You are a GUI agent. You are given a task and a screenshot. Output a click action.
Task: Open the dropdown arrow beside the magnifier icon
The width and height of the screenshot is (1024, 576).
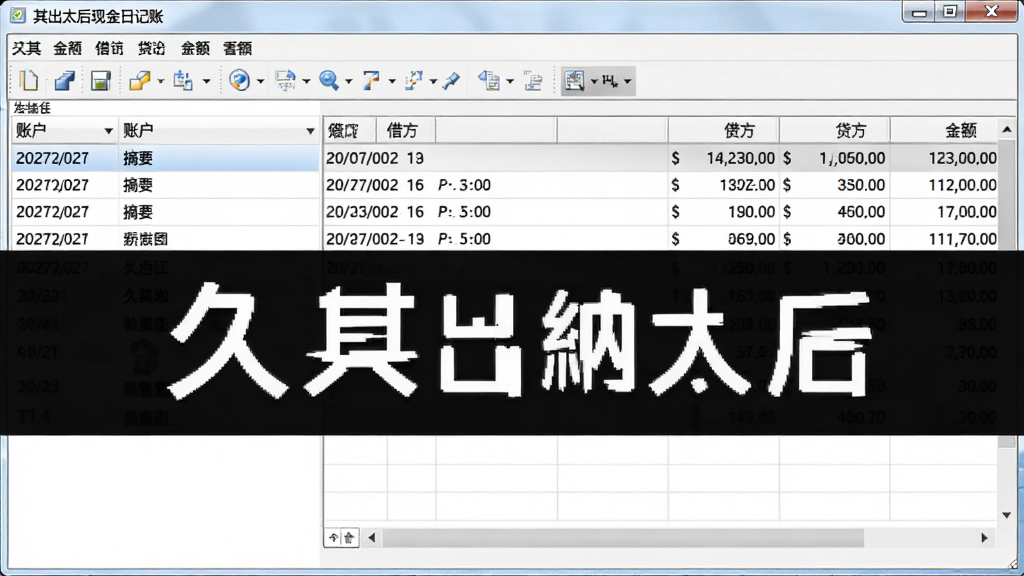pyautogui.click(x=348, y=82)
